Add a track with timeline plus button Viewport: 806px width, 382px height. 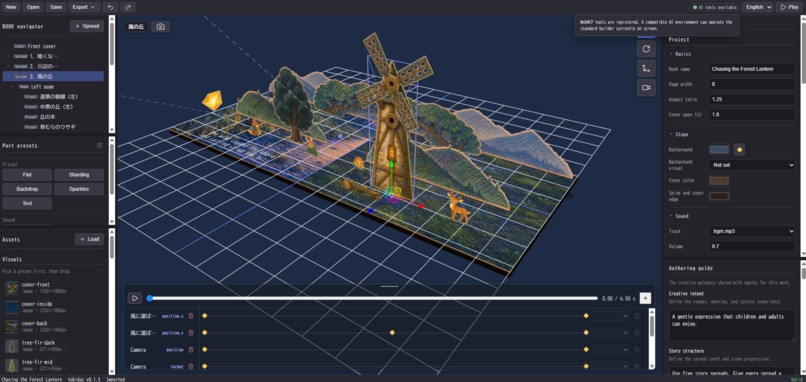point(646,298)
